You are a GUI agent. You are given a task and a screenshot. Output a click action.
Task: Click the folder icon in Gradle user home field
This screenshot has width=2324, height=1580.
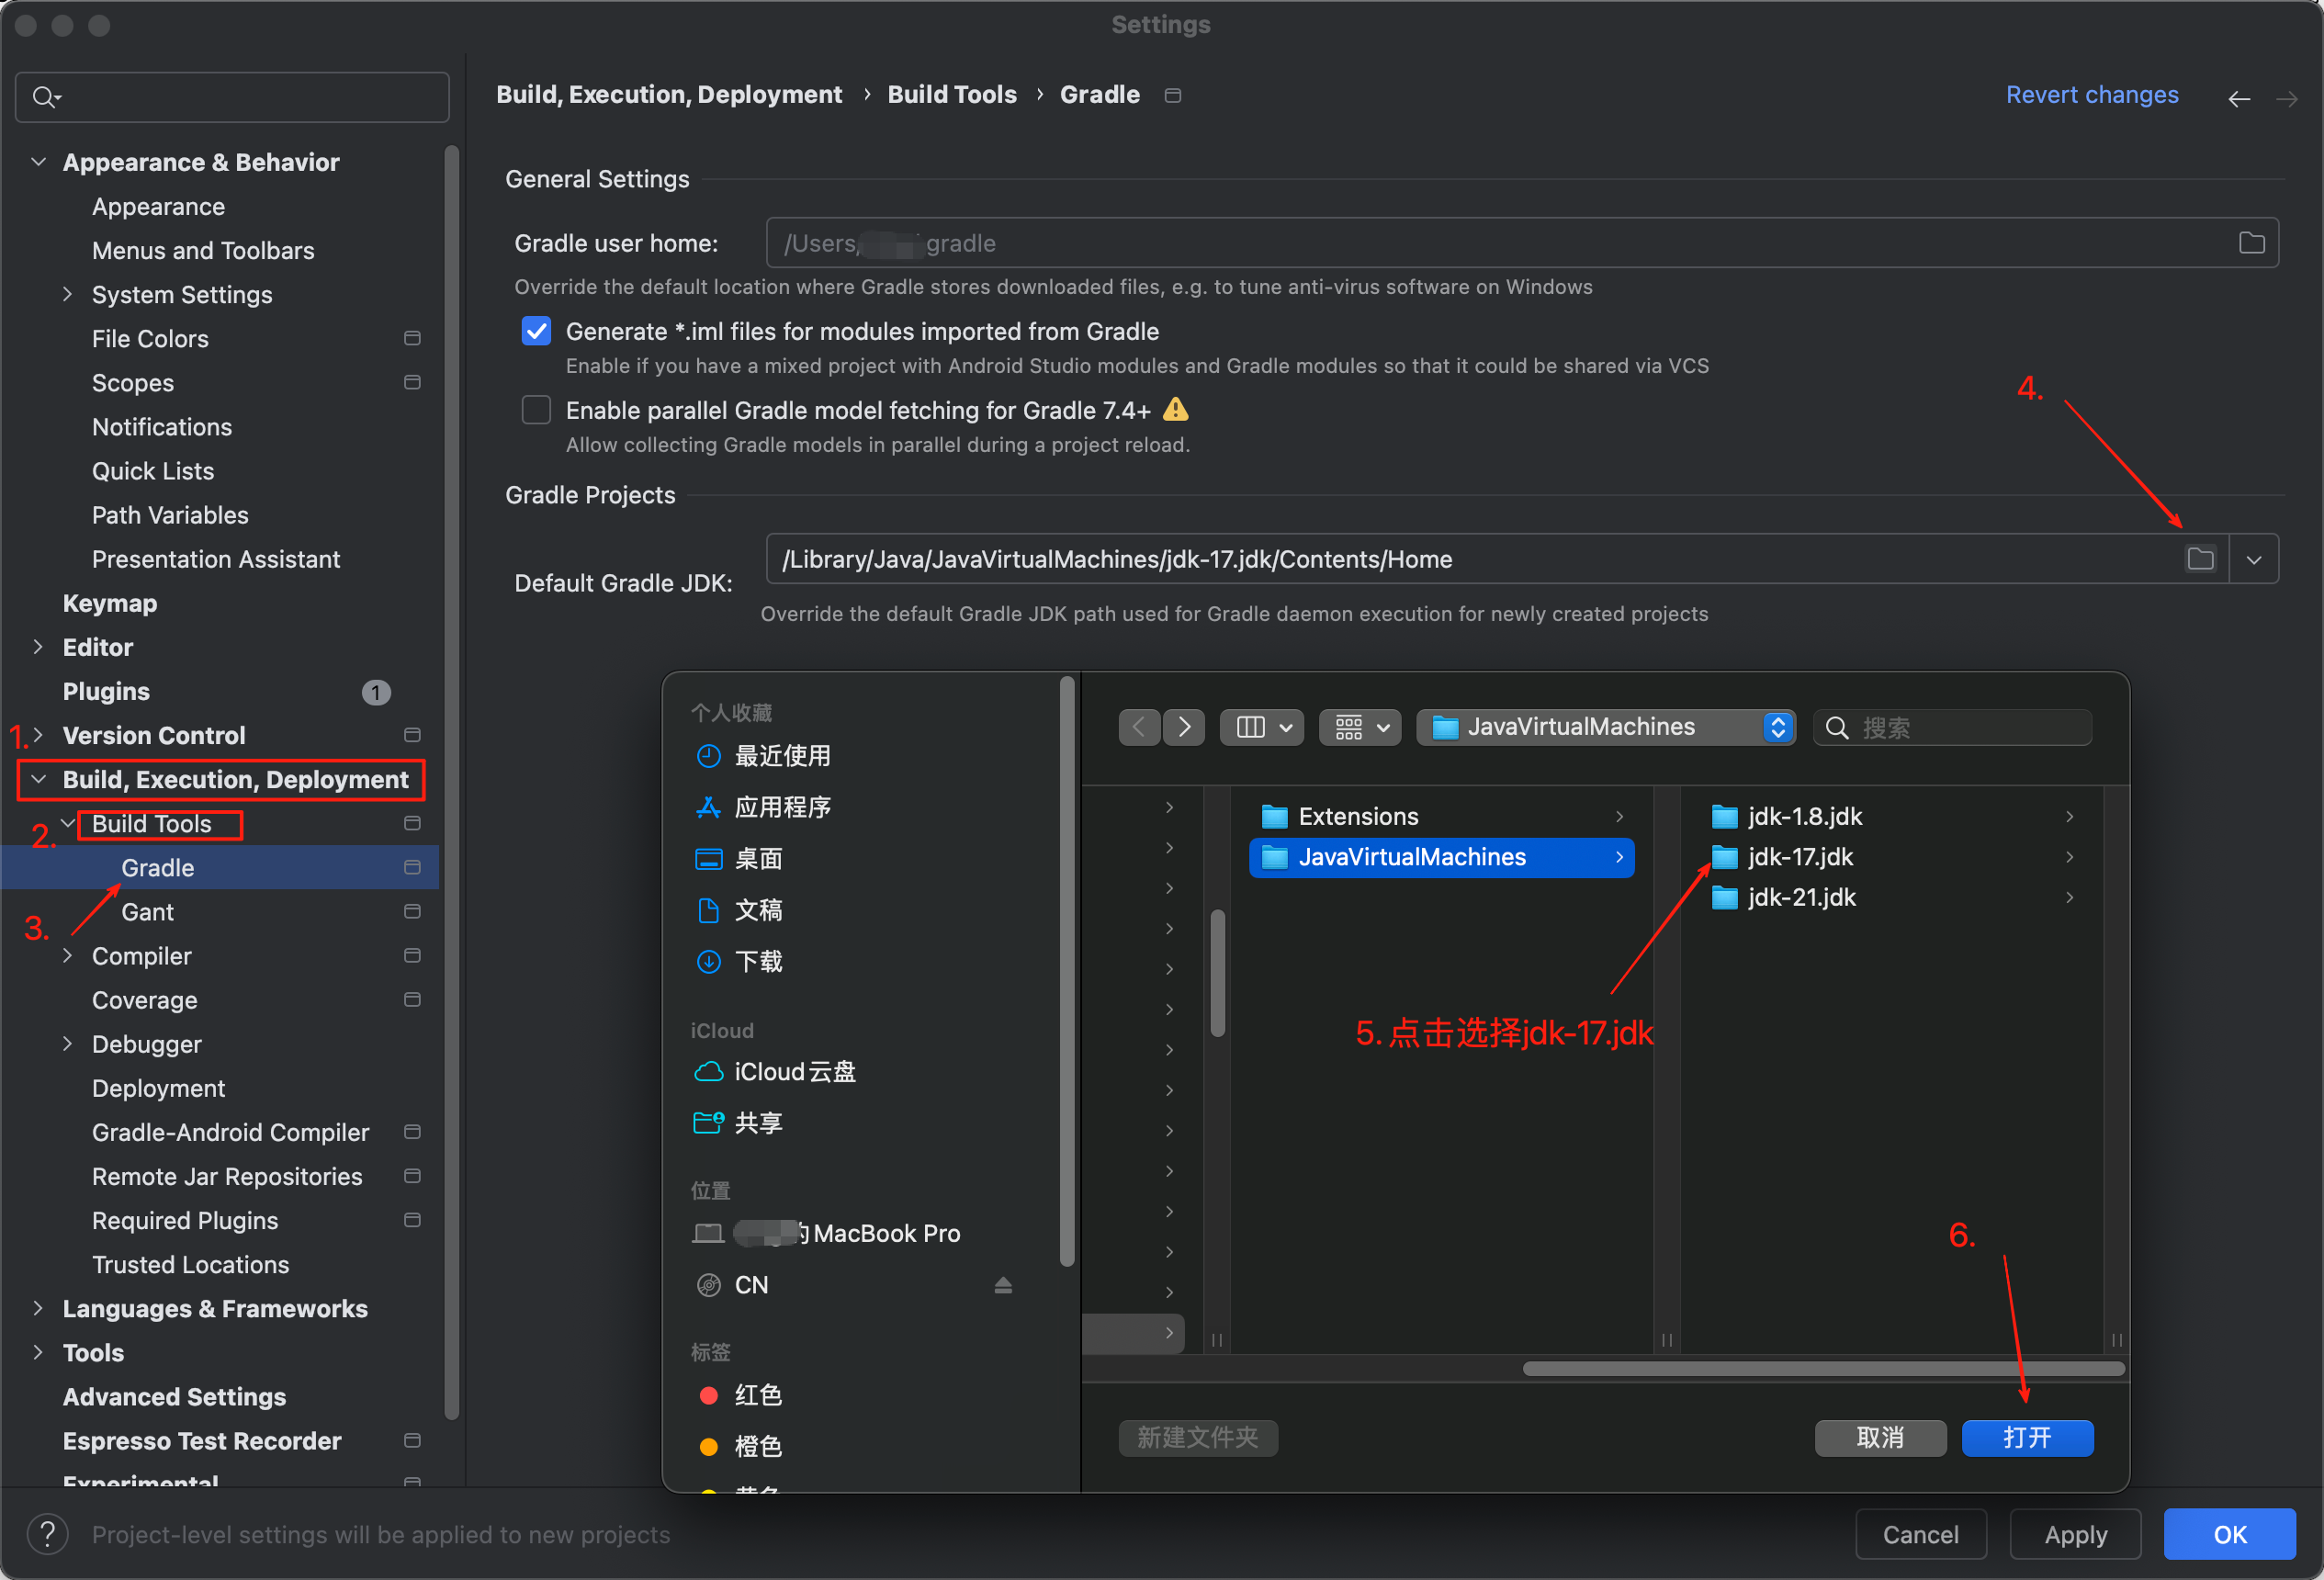point(2251,243)
